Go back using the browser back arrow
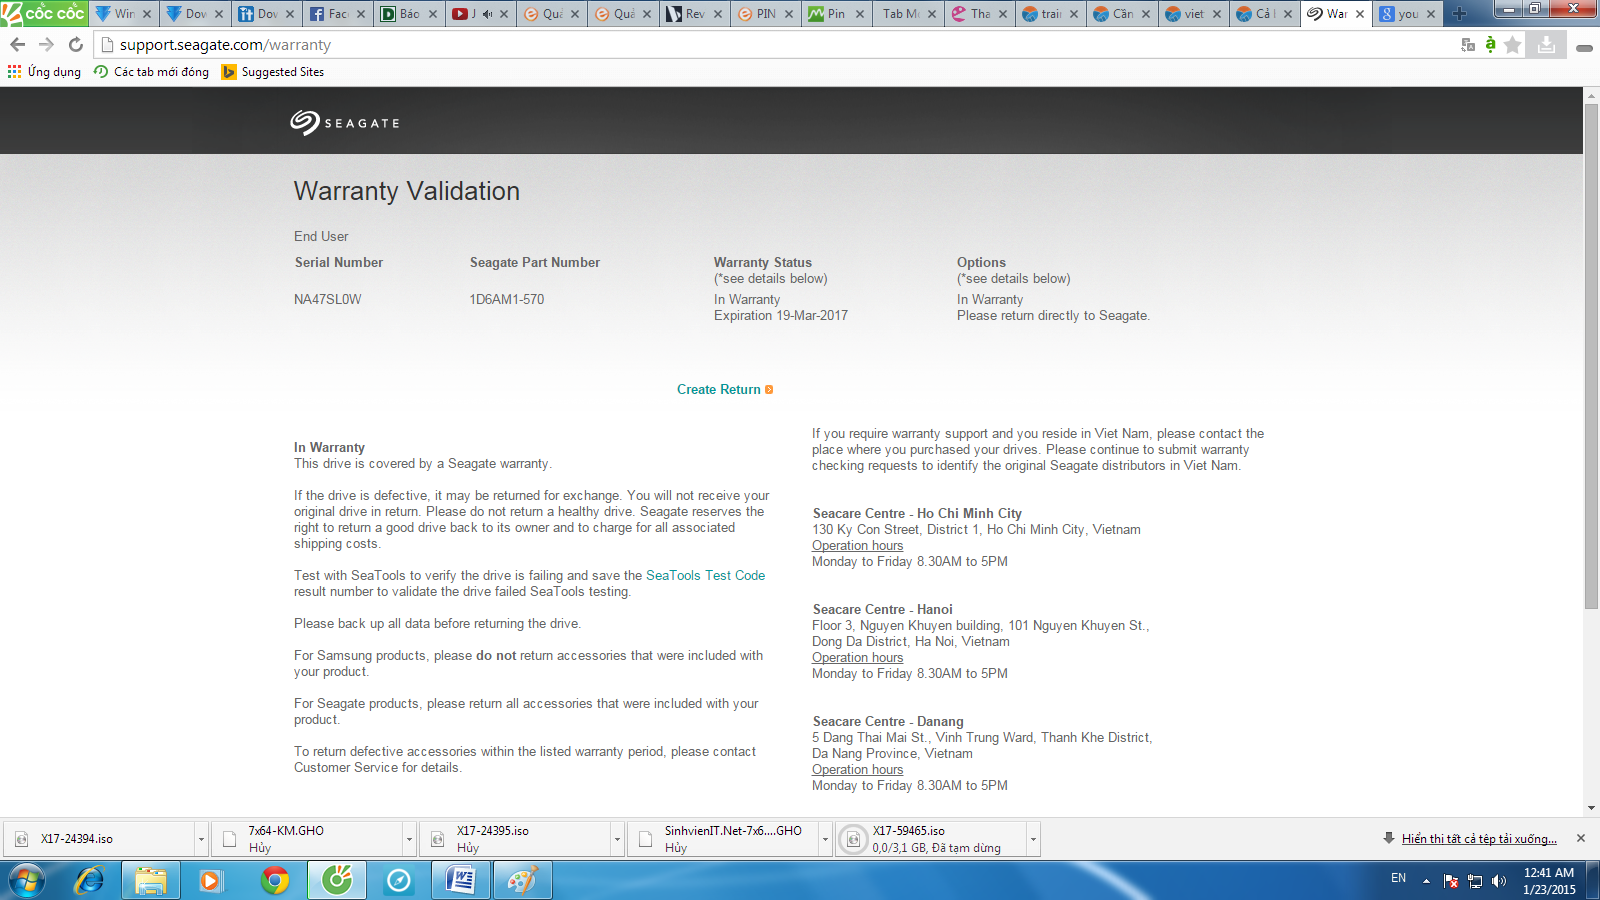1600x900 pixels. (x=17, y=44)
